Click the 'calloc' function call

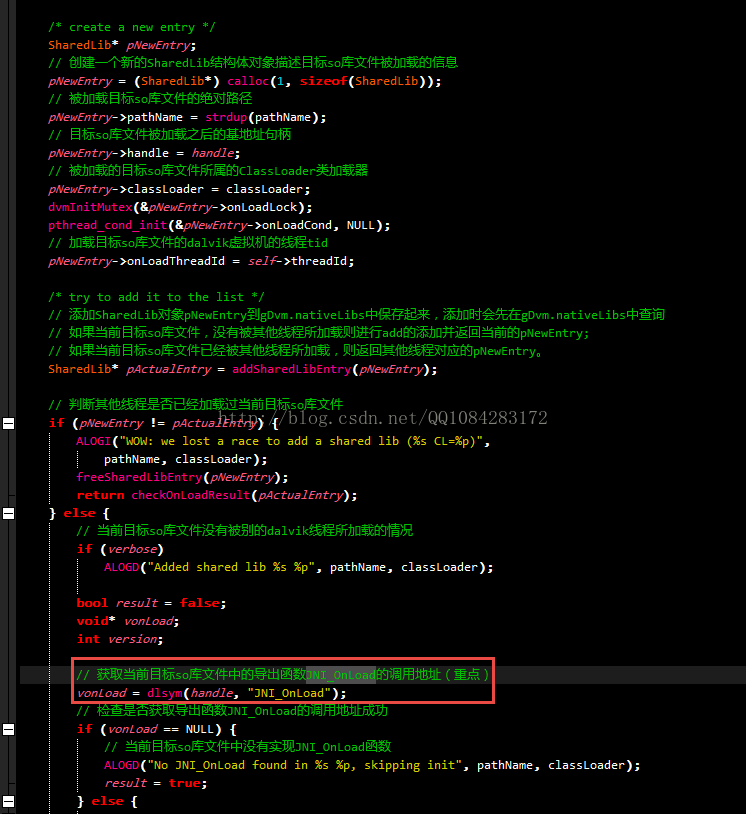click(x=248, y=81)
